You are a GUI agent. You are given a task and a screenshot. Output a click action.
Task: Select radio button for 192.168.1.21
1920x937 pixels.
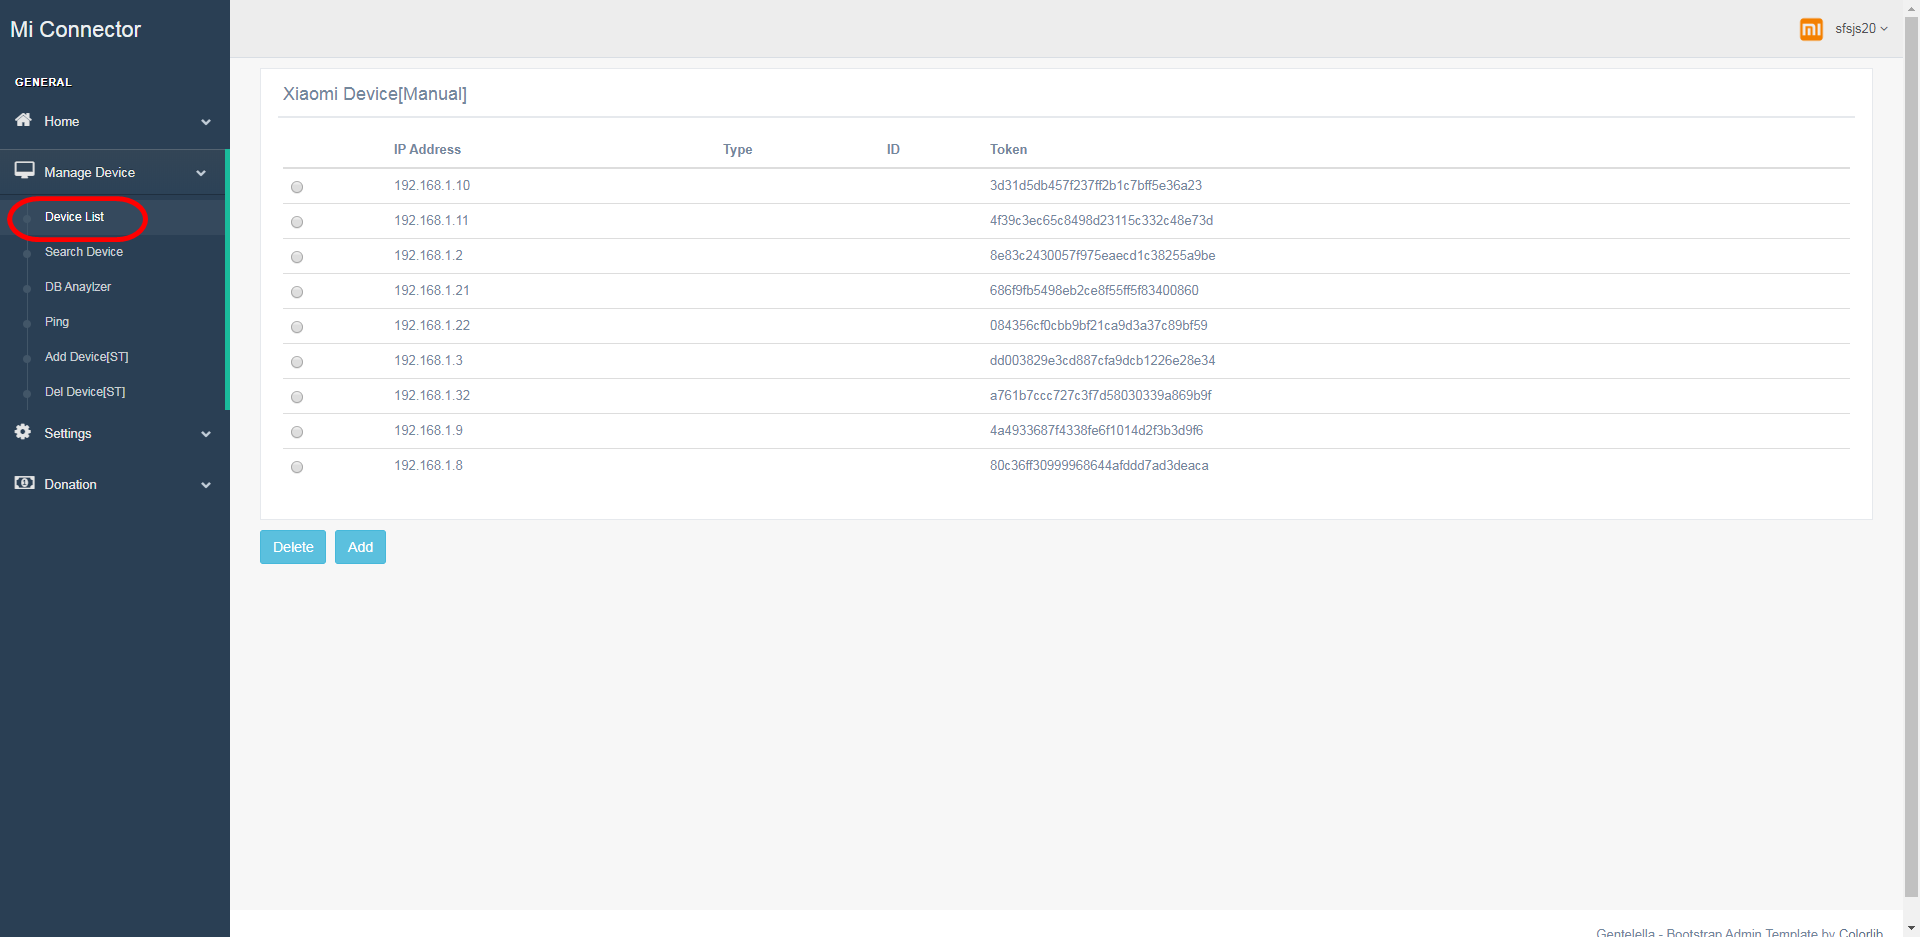(297, 292)
